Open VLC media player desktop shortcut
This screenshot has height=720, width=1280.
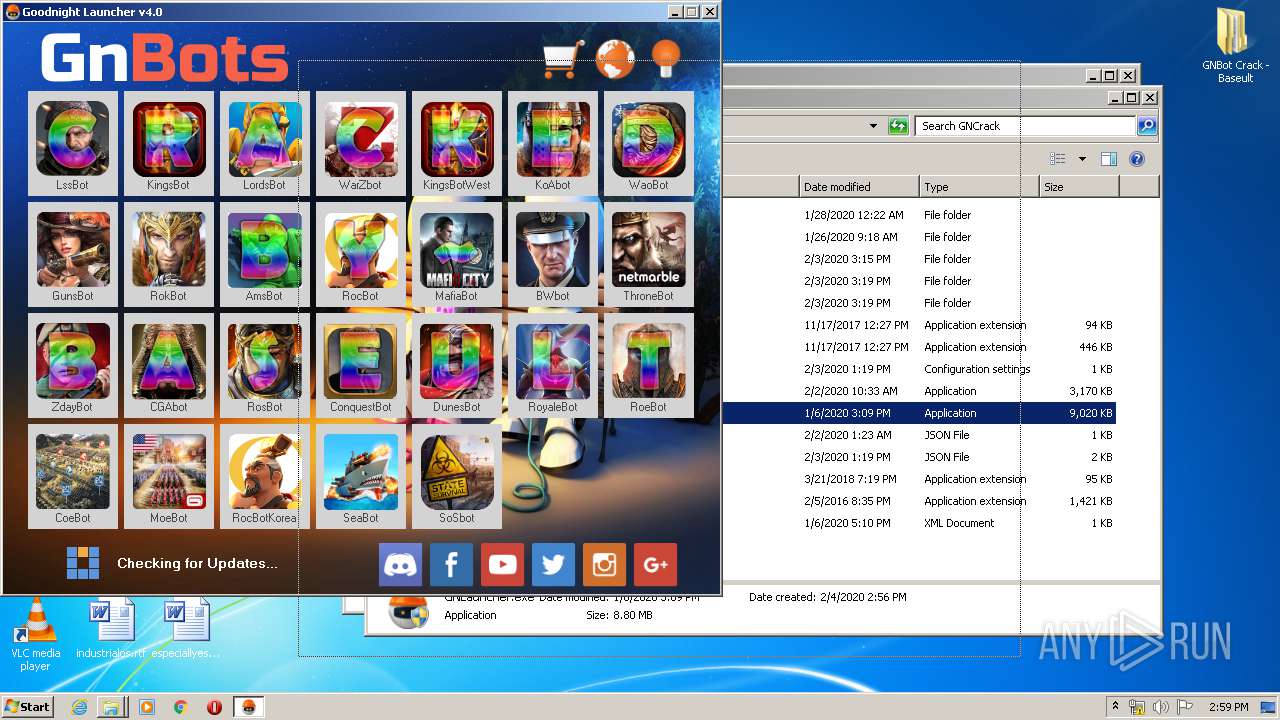coord(36,636)
